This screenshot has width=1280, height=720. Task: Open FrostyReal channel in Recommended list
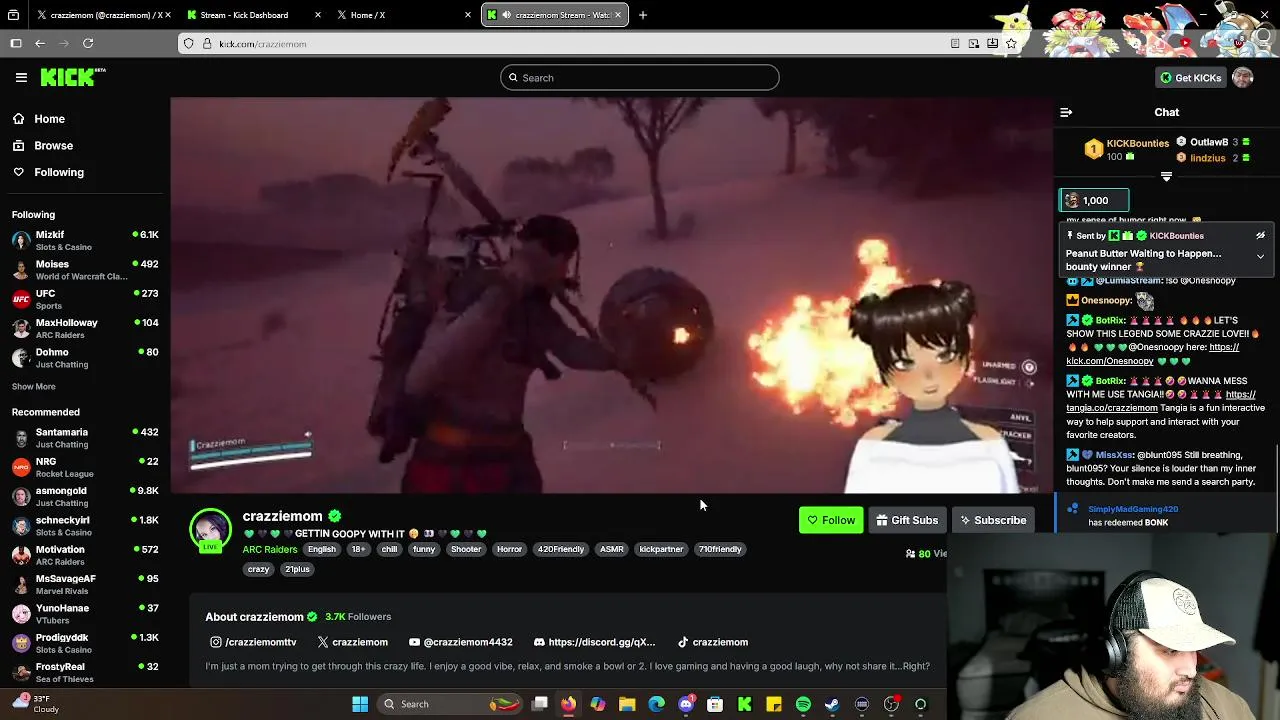pos(85,672)
